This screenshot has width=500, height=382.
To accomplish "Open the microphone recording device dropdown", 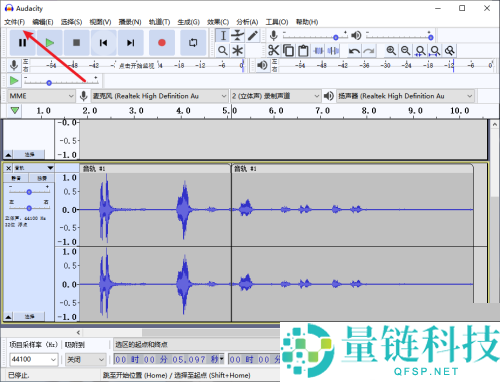I will (160, 96).
